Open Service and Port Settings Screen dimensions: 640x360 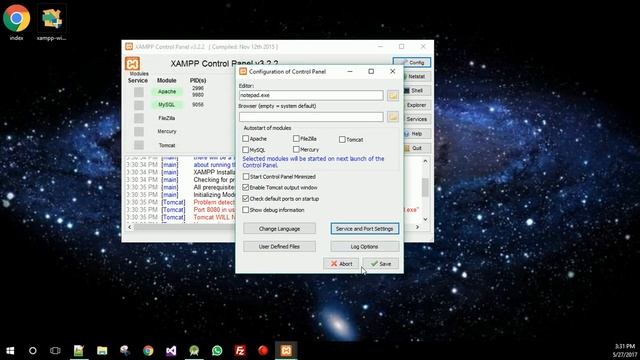pos(364,229)
